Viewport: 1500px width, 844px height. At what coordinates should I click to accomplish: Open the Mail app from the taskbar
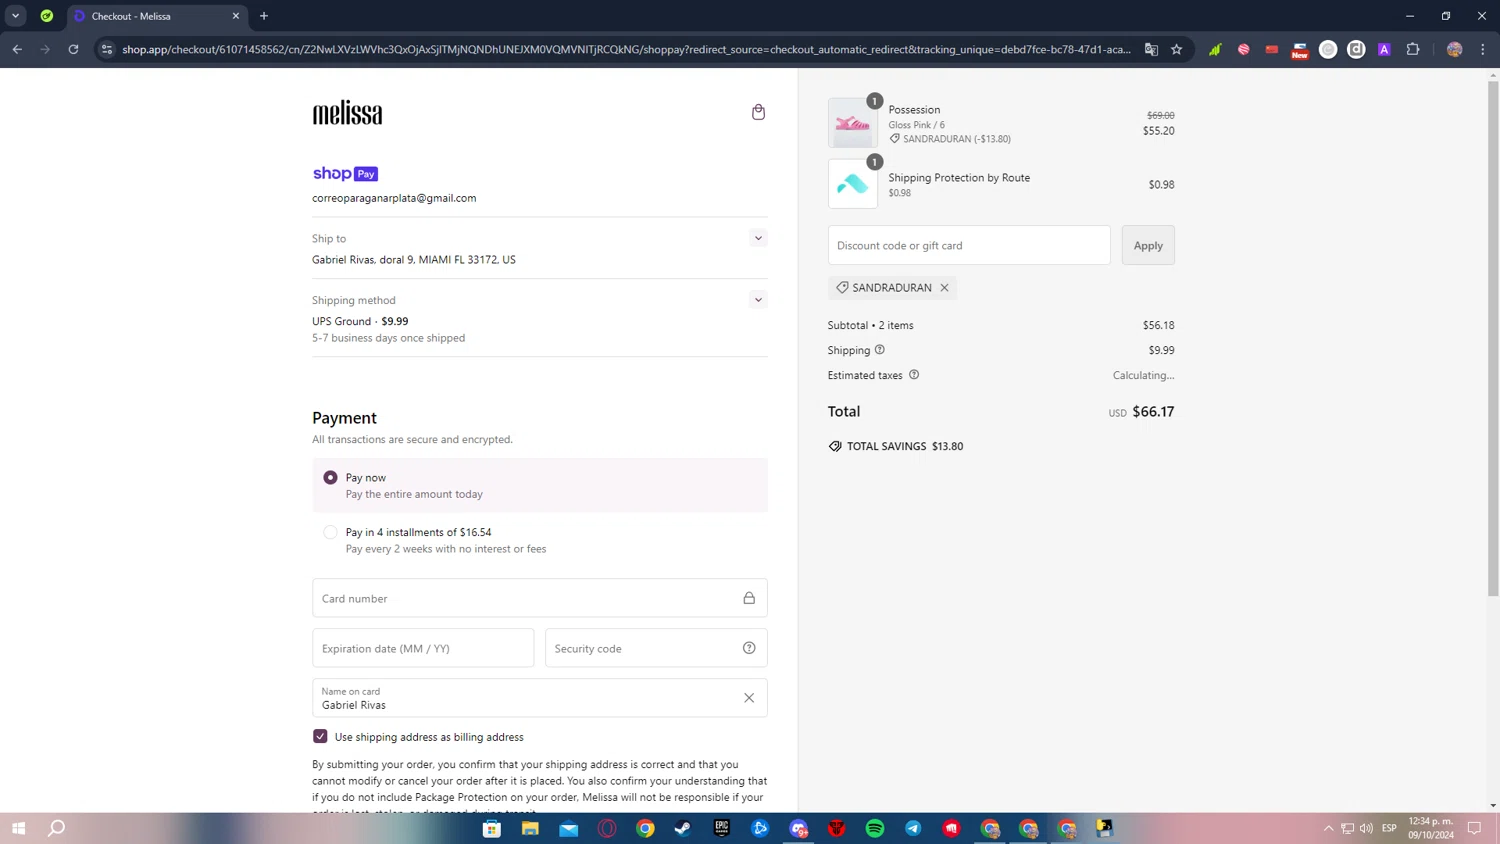tap(569, 828)
